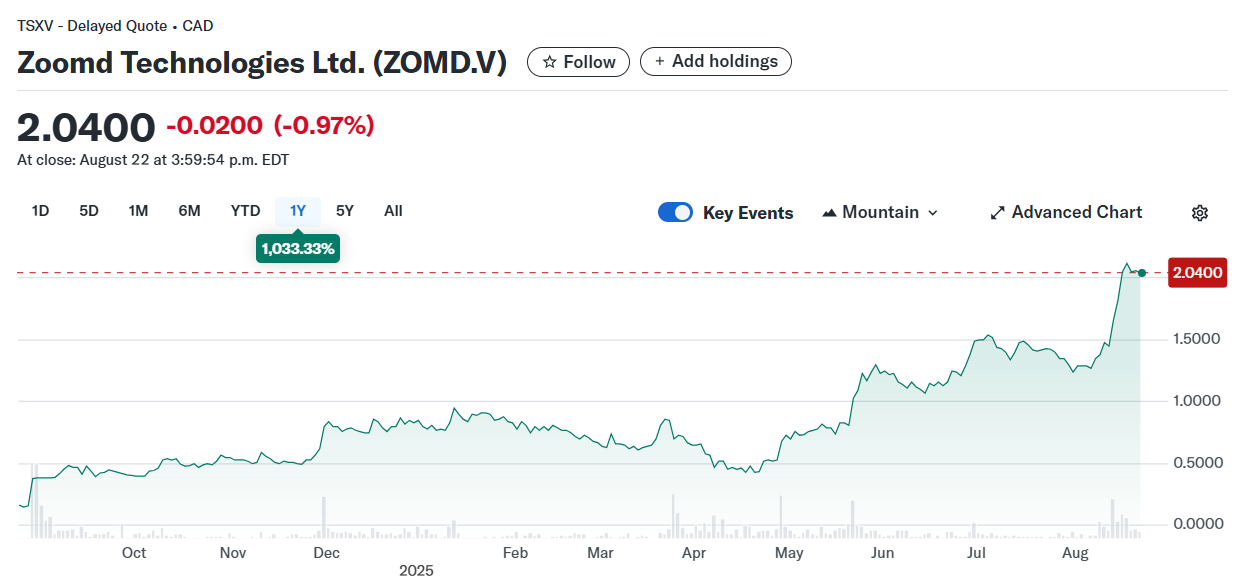Click the Advanced Chart link
Viewport: 1248px width, 578px height.
[1066, 213]
